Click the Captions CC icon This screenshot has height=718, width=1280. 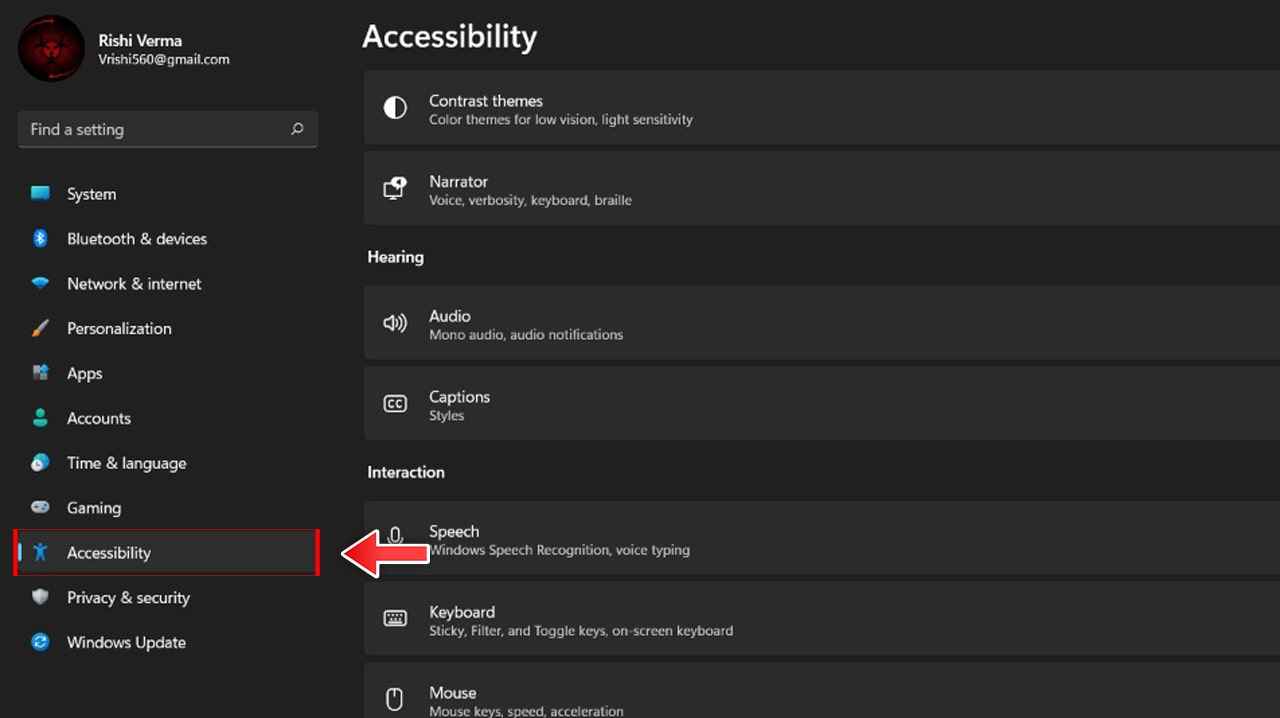tap(395, 404)
